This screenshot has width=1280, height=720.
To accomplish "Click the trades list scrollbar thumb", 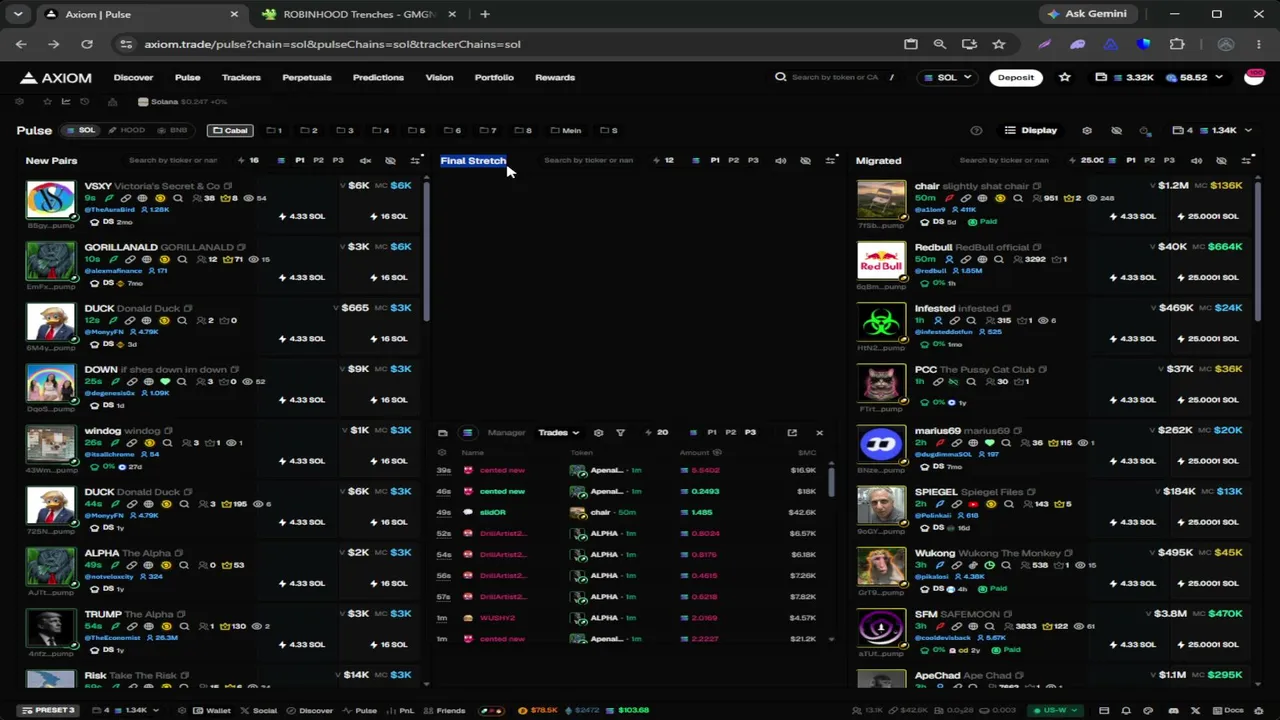I will (832, 481).
